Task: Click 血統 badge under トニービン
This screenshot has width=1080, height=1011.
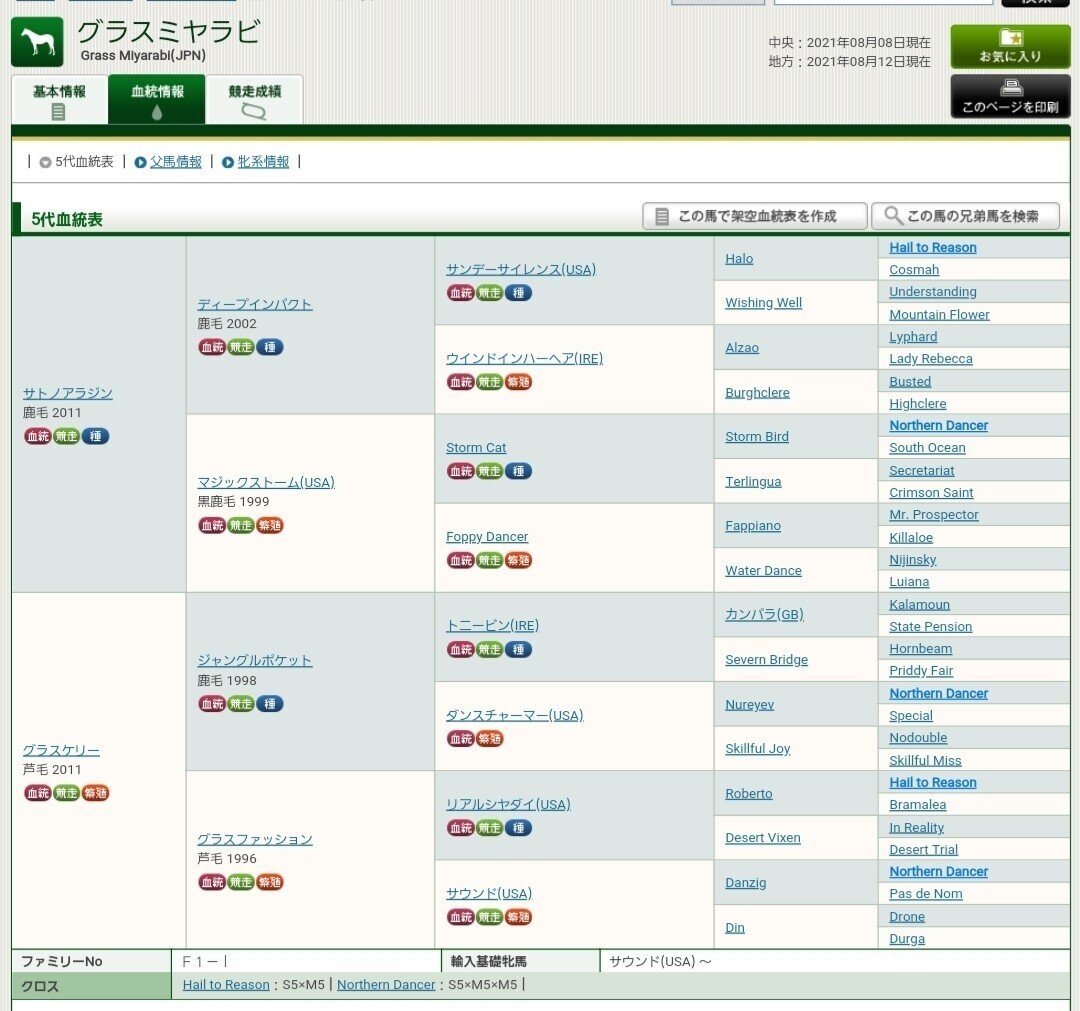Action: pyautogui.click(x=461, y=649)
